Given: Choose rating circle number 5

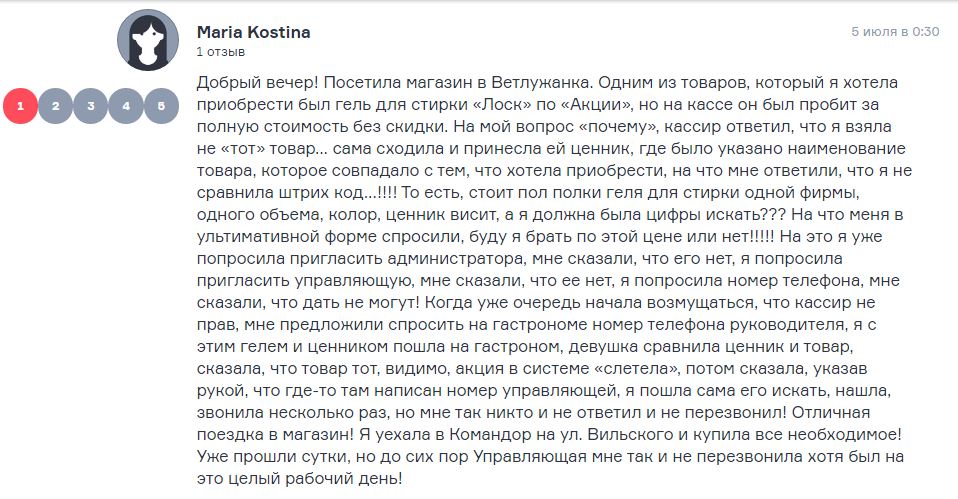Looking at the screenshot, I should pyautogui.click(x=161, y=106).
